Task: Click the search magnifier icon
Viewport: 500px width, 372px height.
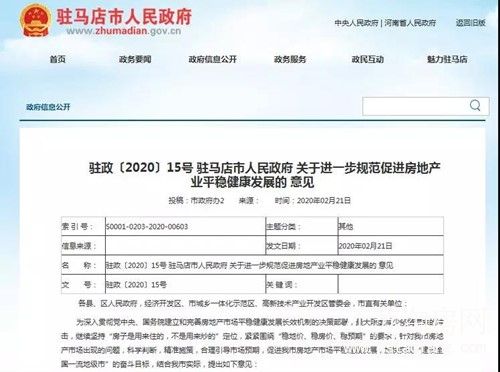Action: coord(475,106)
